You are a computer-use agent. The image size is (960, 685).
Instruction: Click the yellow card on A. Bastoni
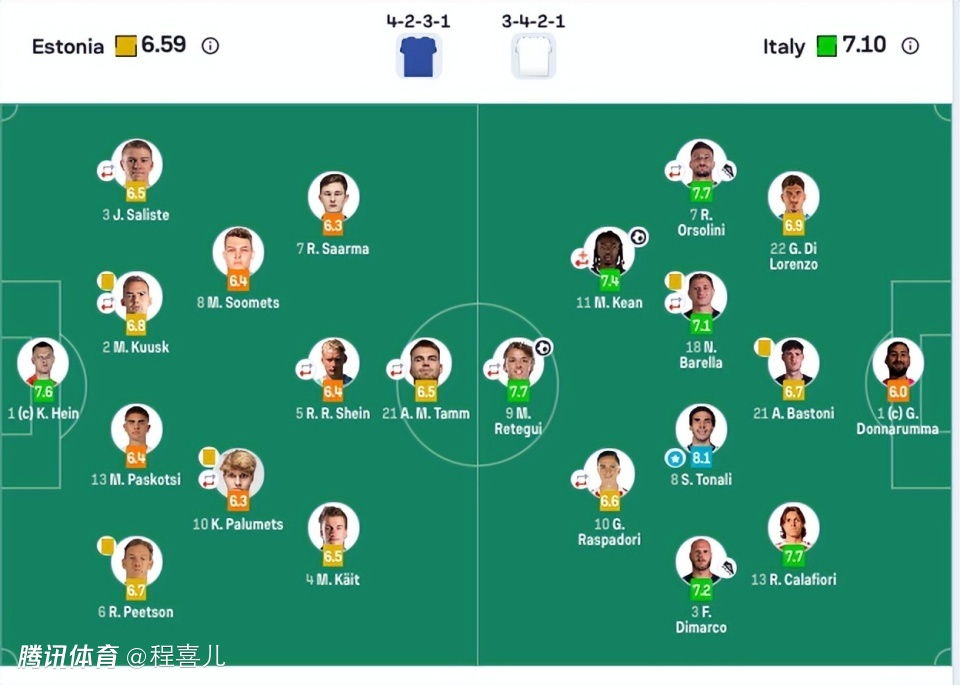click(763, 347)
